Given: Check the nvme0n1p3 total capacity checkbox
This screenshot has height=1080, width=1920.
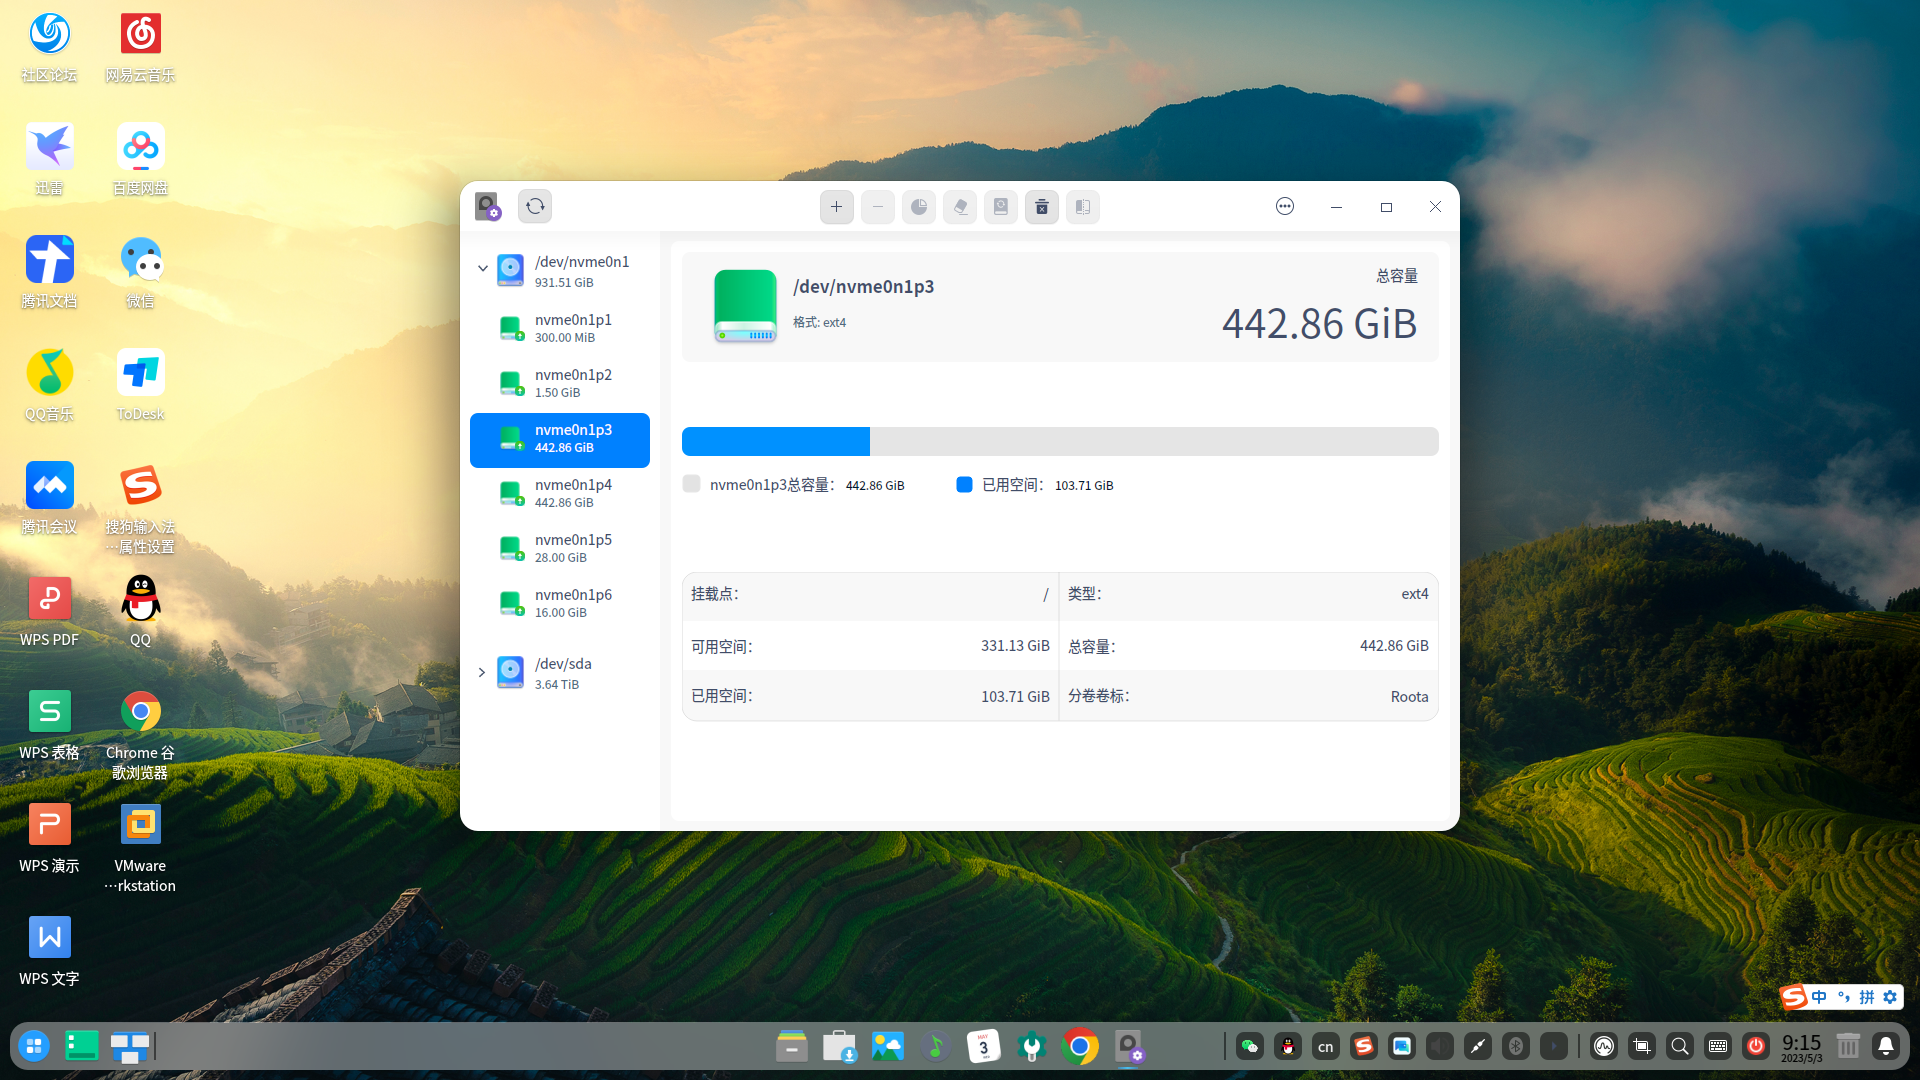Looking at the screenshot, I should coord(691,484).
